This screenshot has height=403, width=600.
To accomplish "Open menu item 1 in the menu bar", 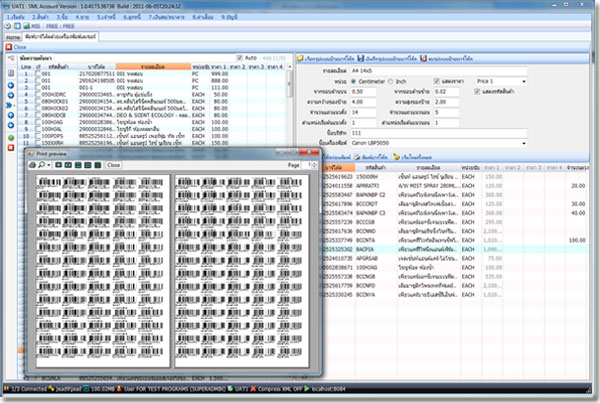I will point(16,17).
